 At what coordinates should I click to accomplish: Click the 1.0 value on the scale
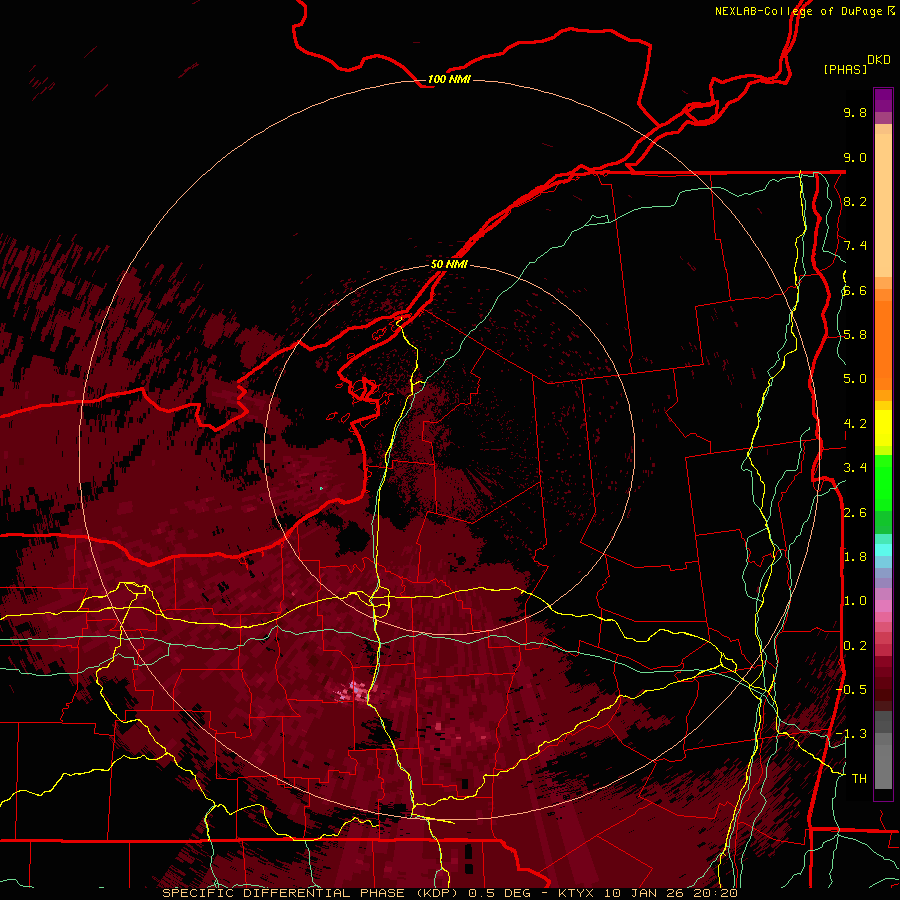[855, 601]
